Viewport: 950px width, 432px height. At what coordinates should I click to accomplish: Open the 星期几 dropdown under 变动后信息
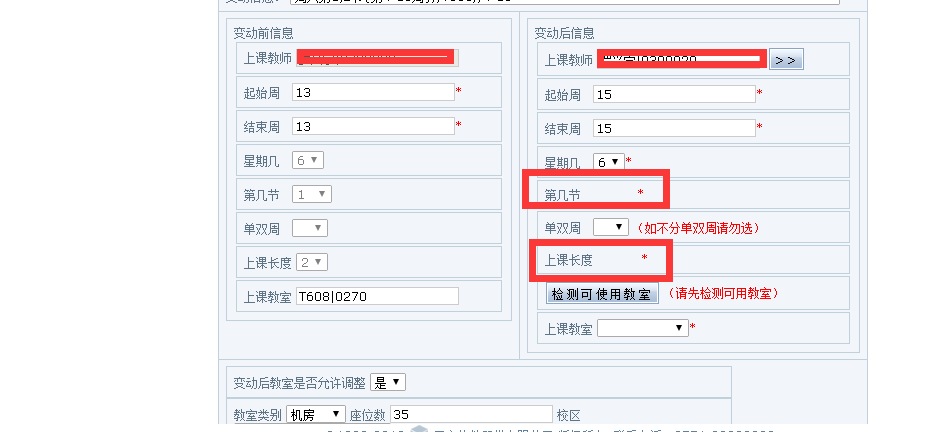608,161
